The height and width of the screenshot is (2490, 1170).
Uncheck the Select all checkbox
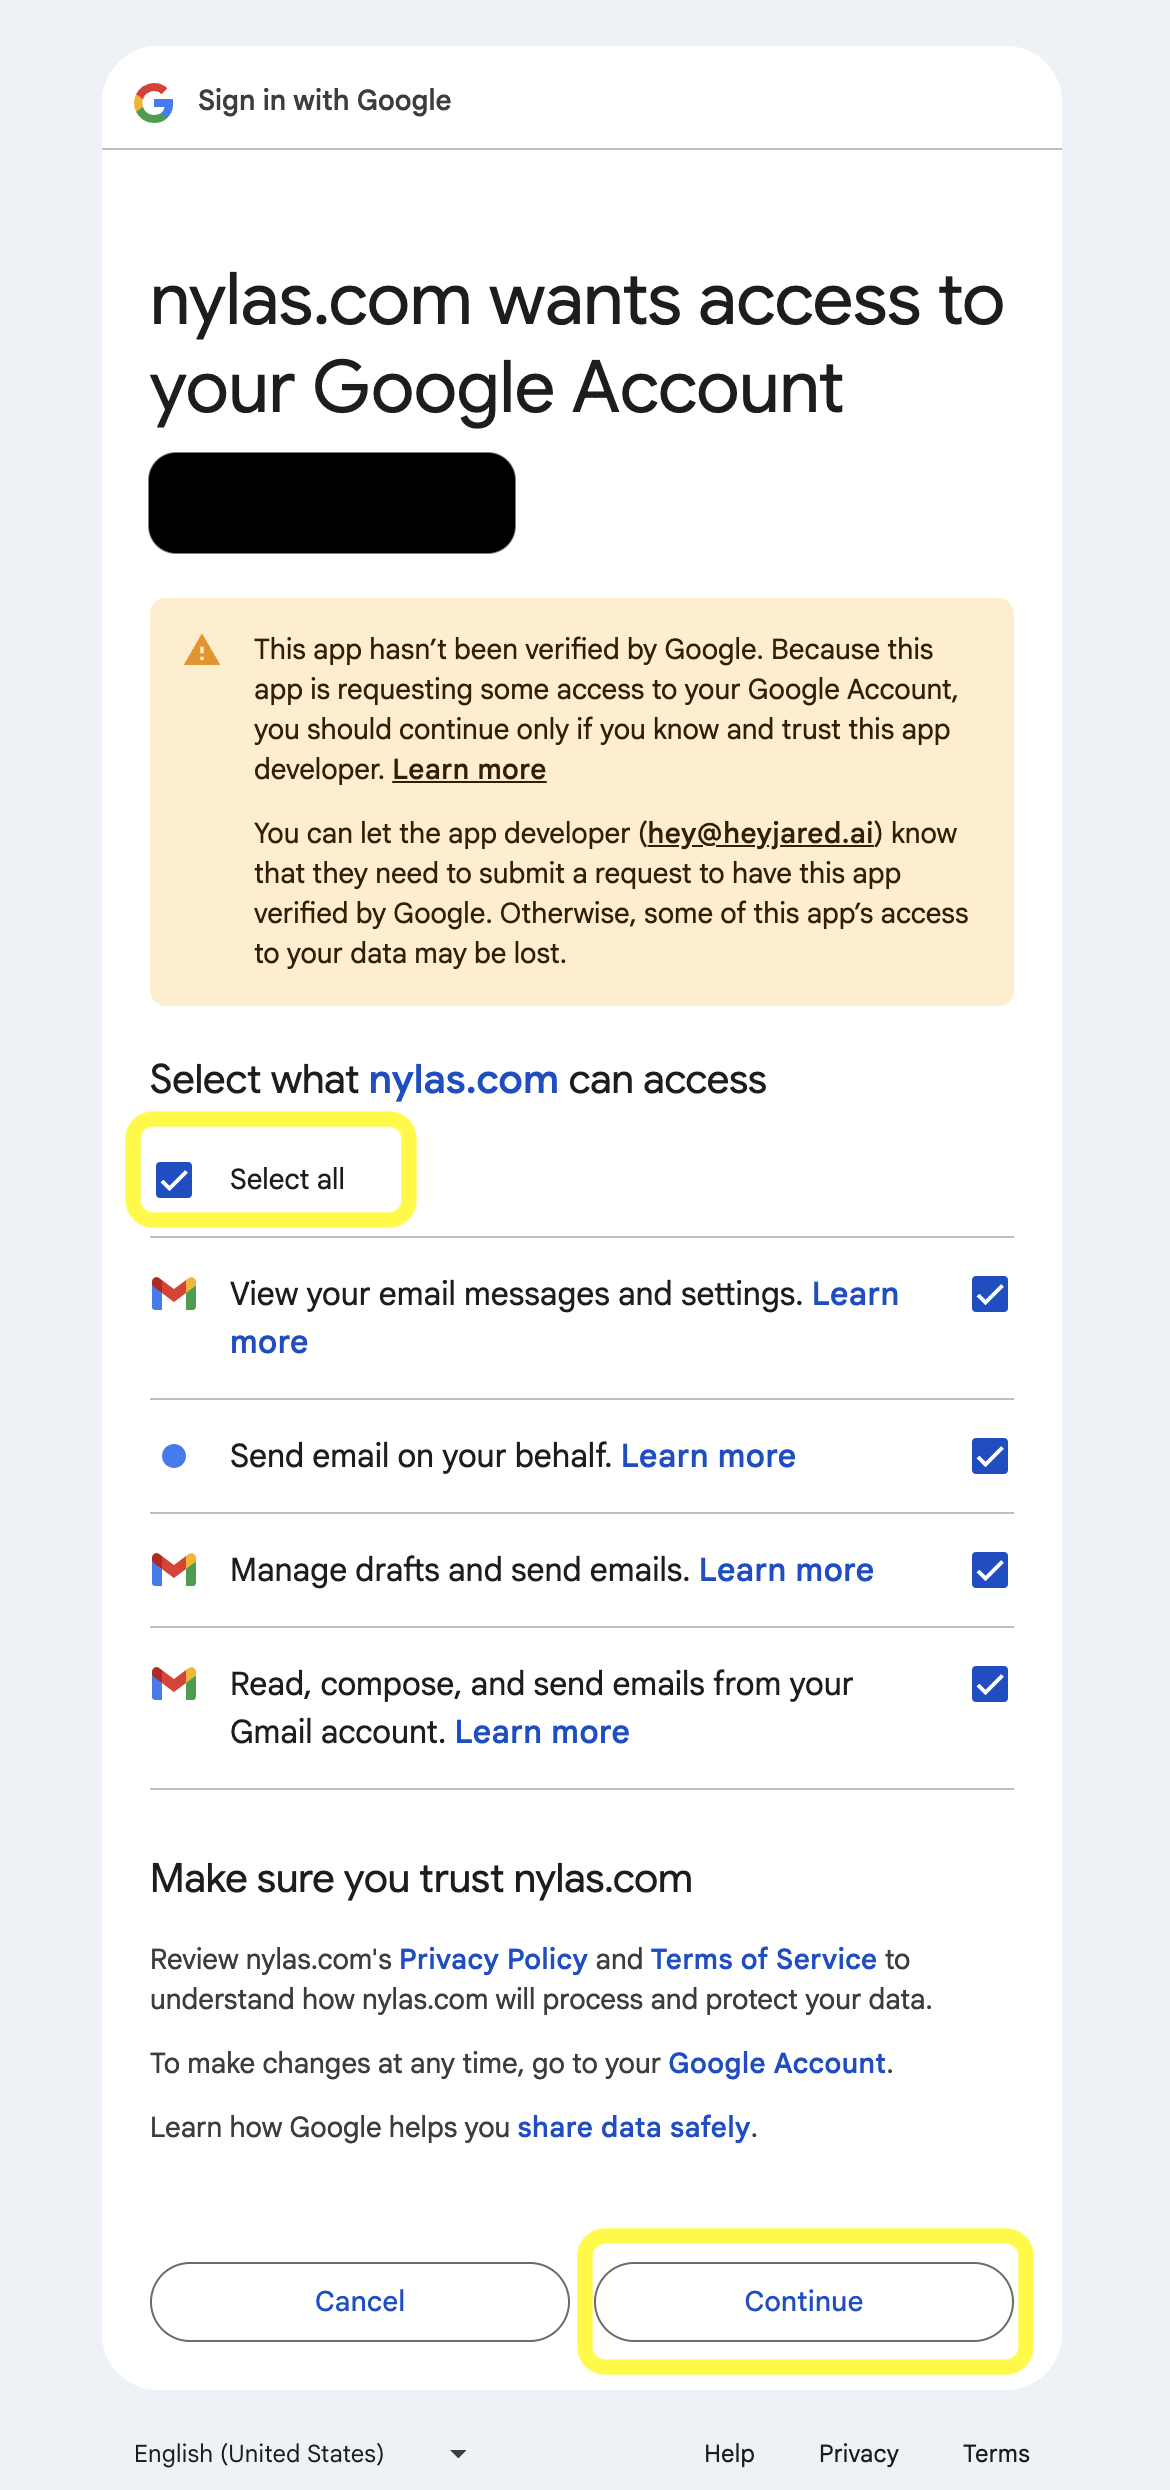coord(174,1179)
